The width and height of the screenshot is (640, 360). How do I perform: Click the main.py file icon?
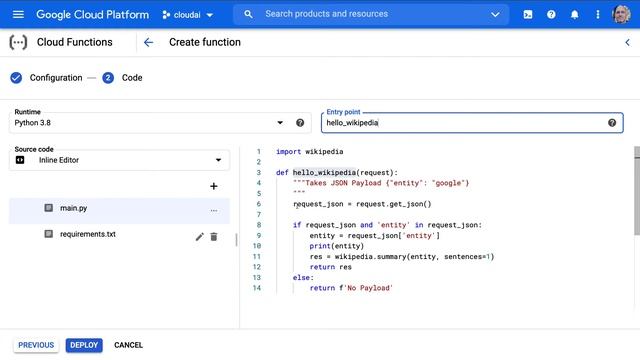coord(49,208)
